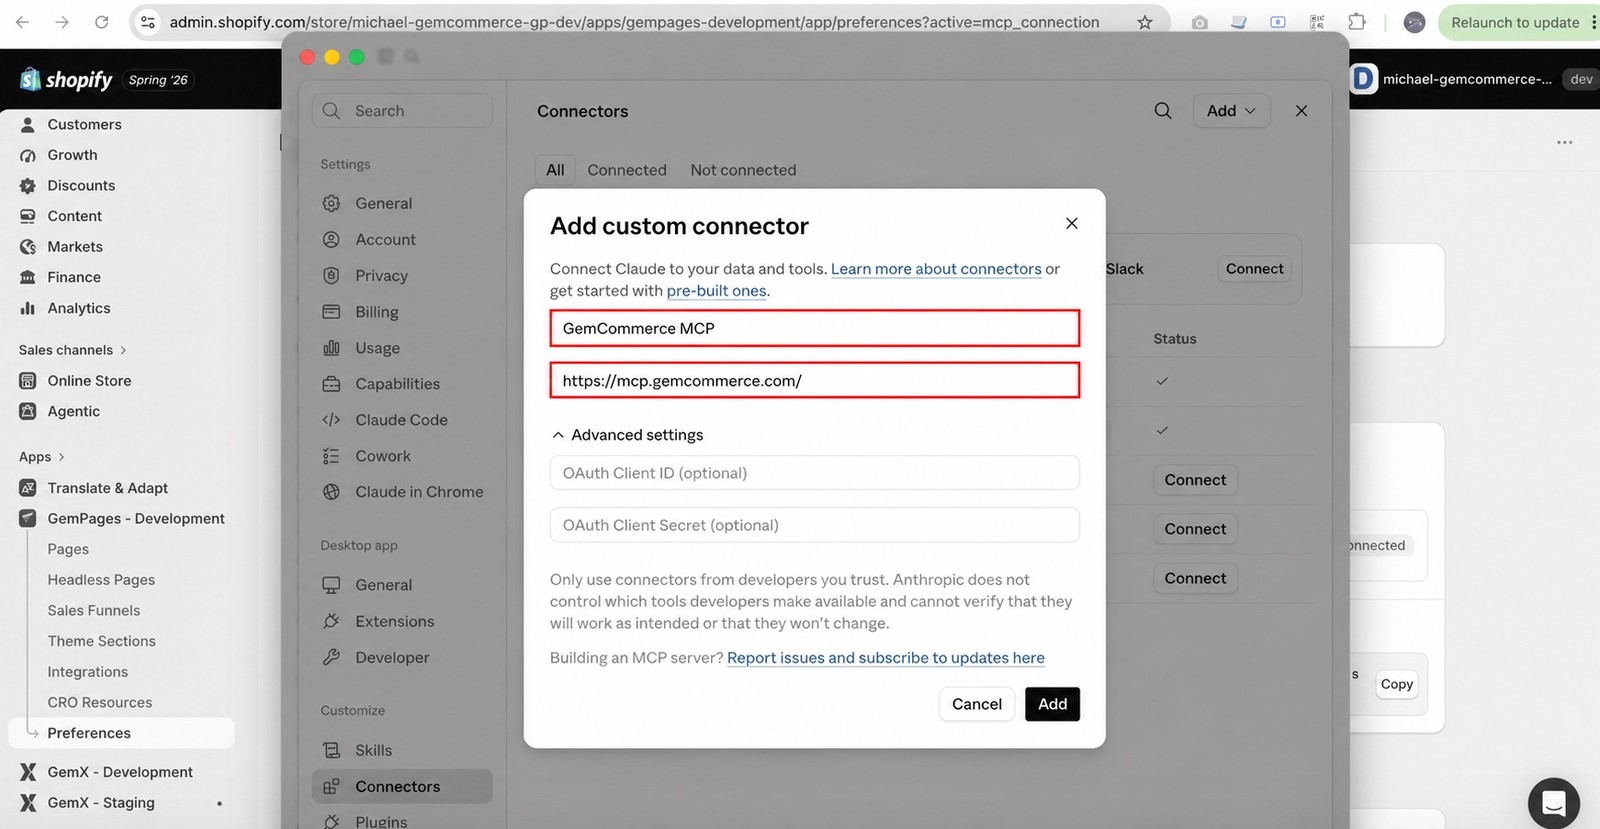Viewport: 1600px width, 829px height.
Task: Open GemX - Development app
Action: pyautogui.click(x=120, y=772)
